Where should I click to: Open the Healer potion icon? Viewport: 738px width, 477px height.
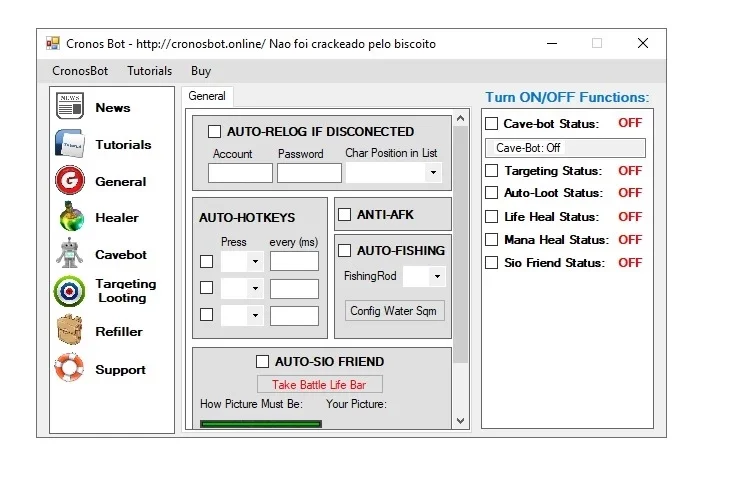[71, 217]
